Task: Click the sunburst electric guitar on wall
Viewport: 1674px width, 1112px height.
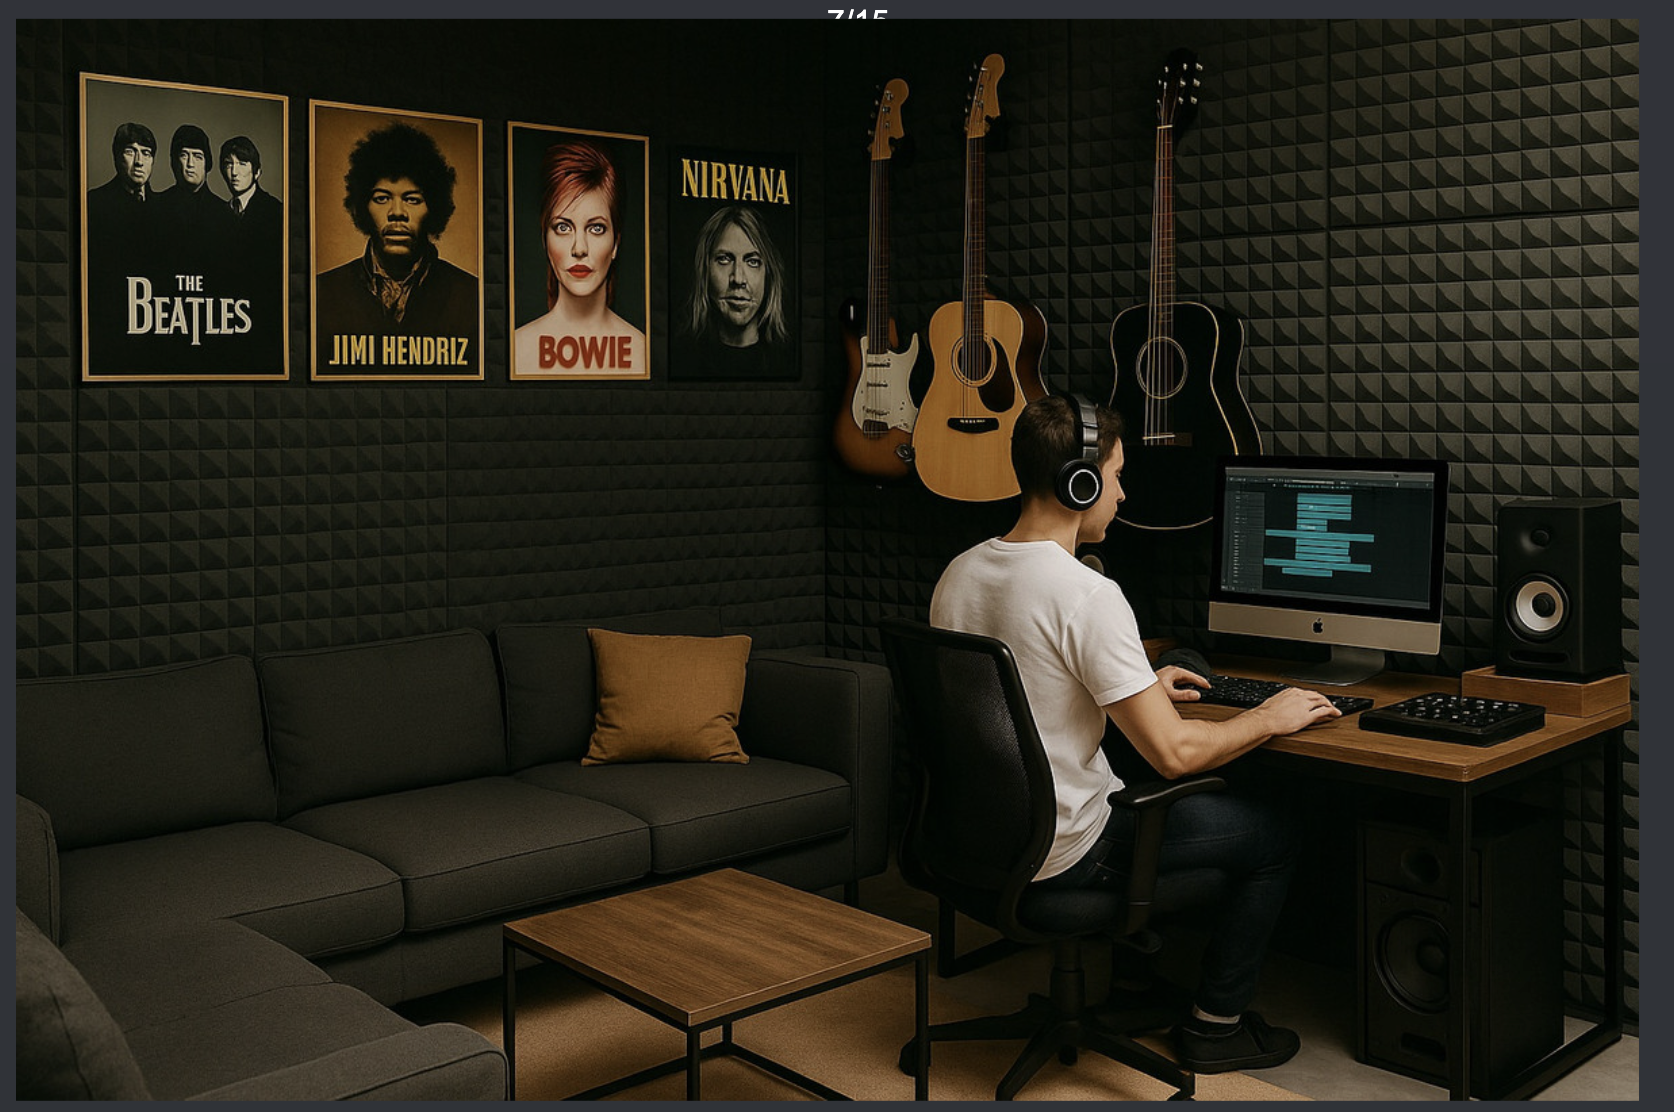Action: click(x=877, y=390)
